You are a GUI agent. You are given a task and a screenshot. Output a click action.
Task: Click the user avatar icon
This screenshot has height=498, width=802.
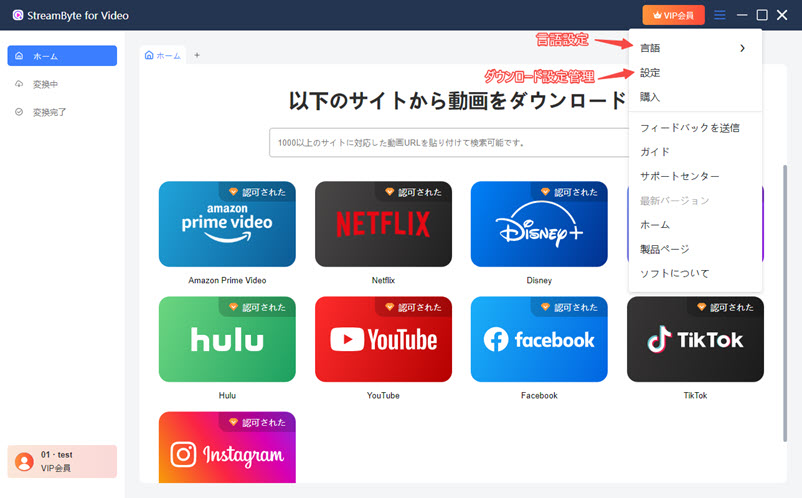[x=24, y=462]
